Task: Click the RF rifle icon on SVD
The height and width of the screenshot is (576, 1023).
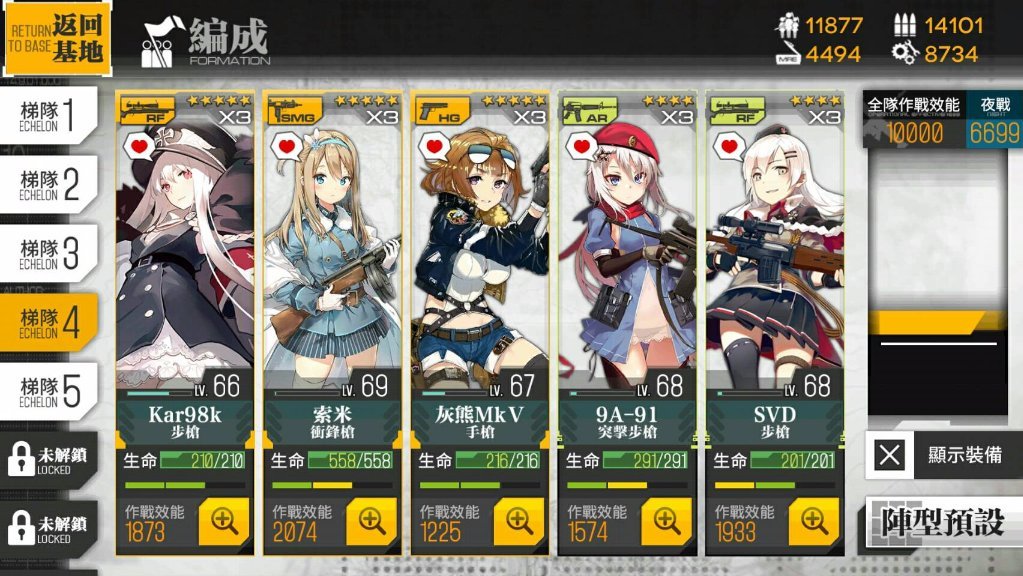Action: click(x=737, y=111)
